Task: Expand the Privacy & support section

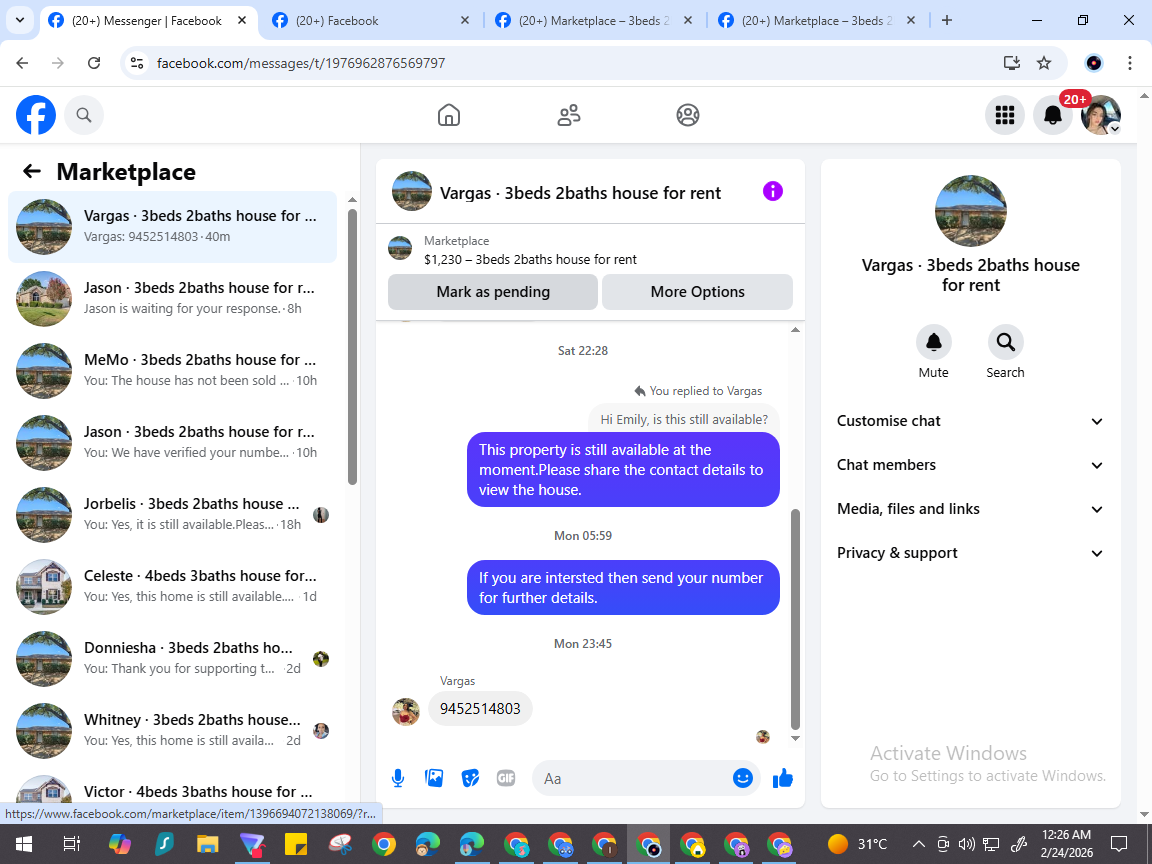Action: pyautogui.click(x=970, y=553)
